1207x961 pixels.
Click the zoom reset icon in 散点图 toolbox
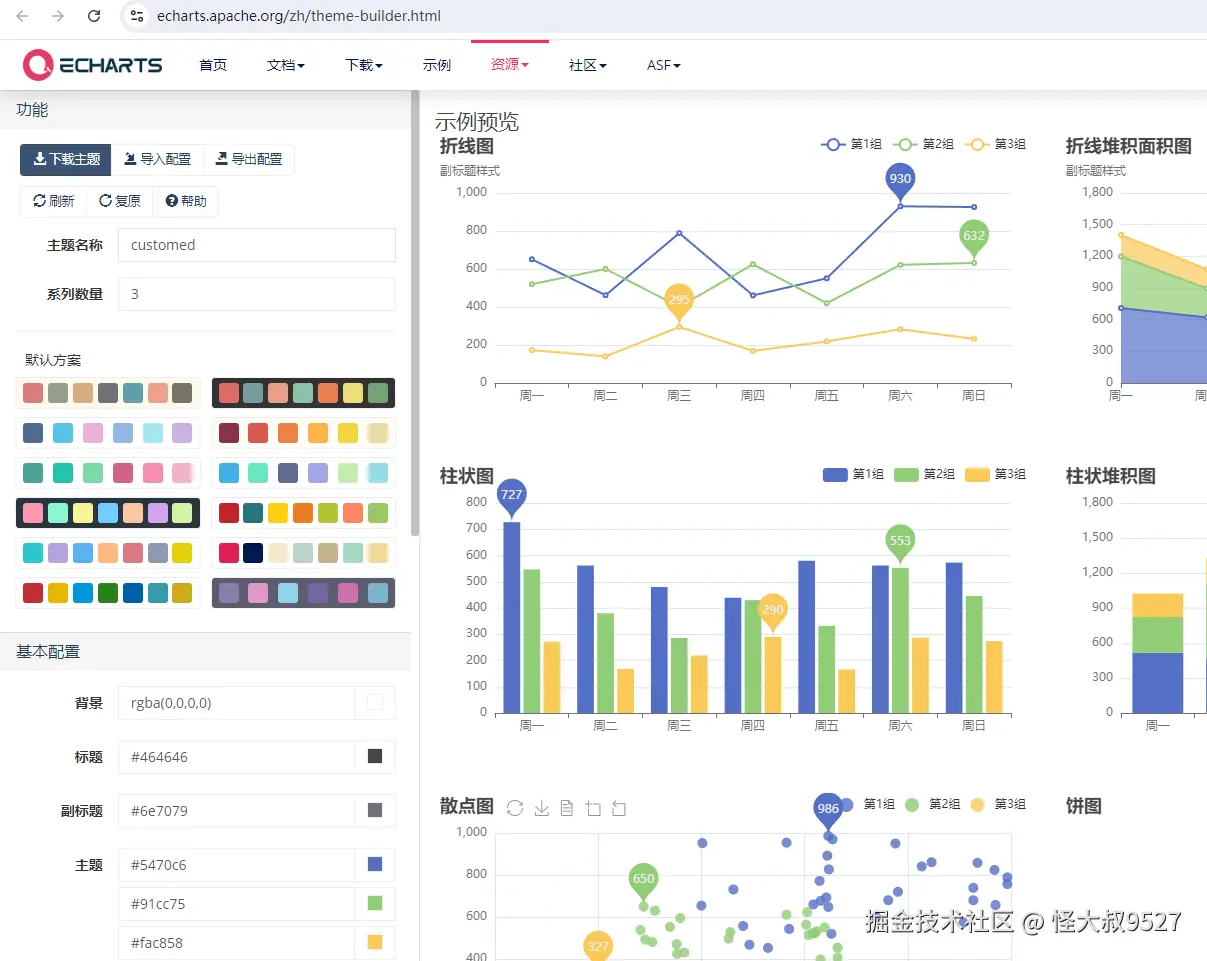point(619,808)
